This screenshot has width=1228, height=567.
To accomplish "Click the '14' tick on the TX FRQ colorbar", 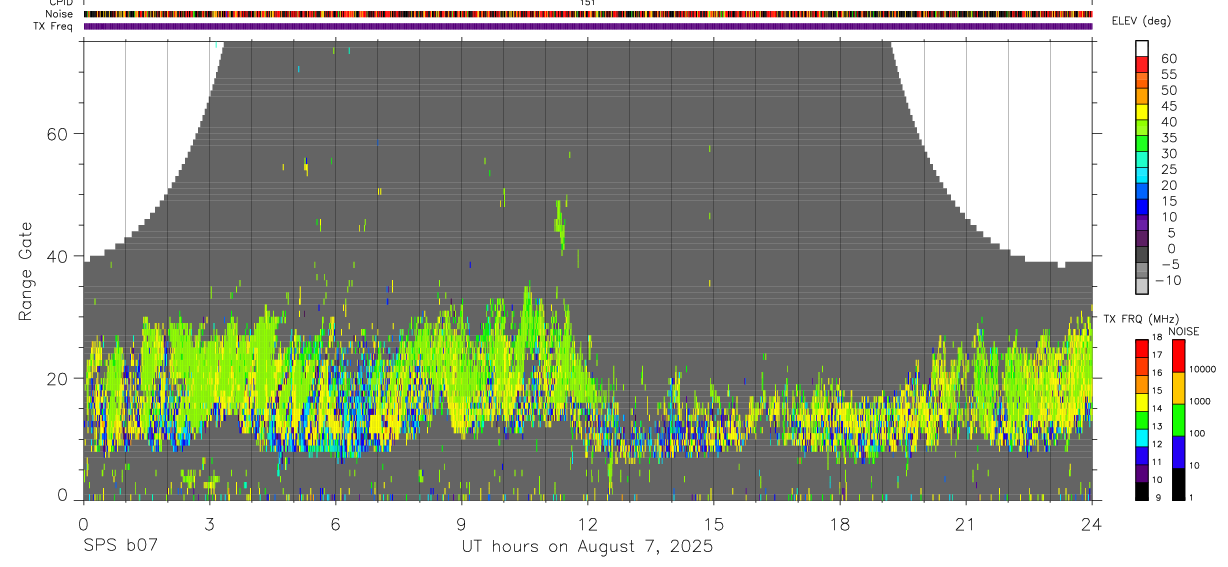I will (1156, 409).
